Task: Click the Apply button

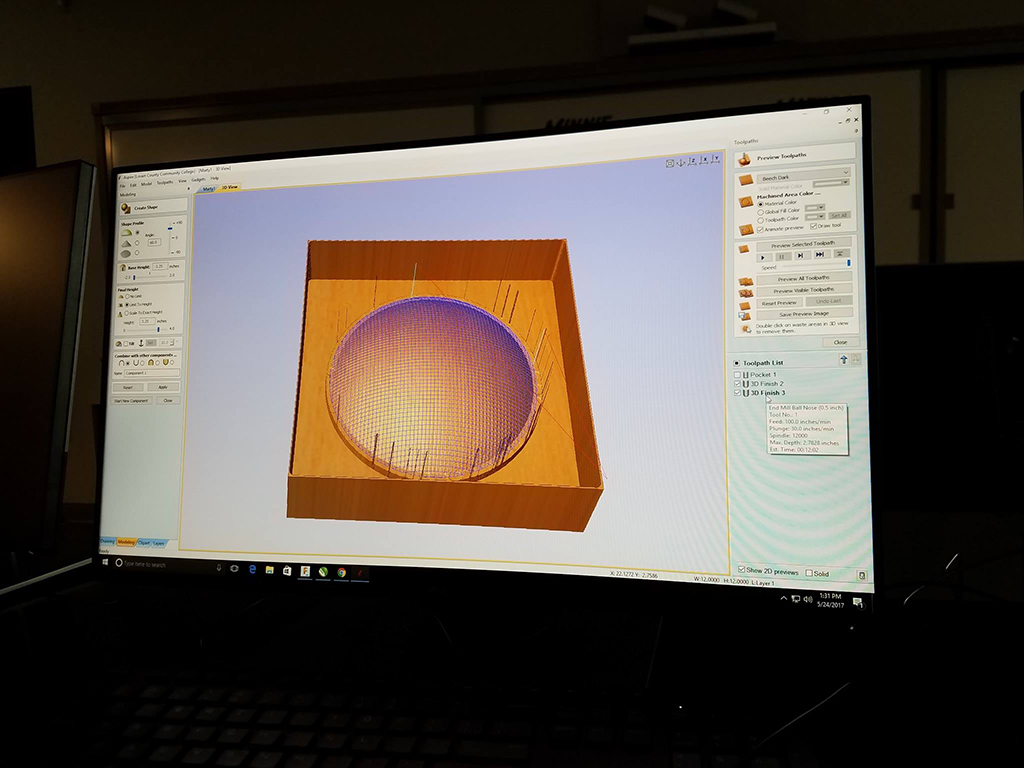Action: tap(163, 387)
